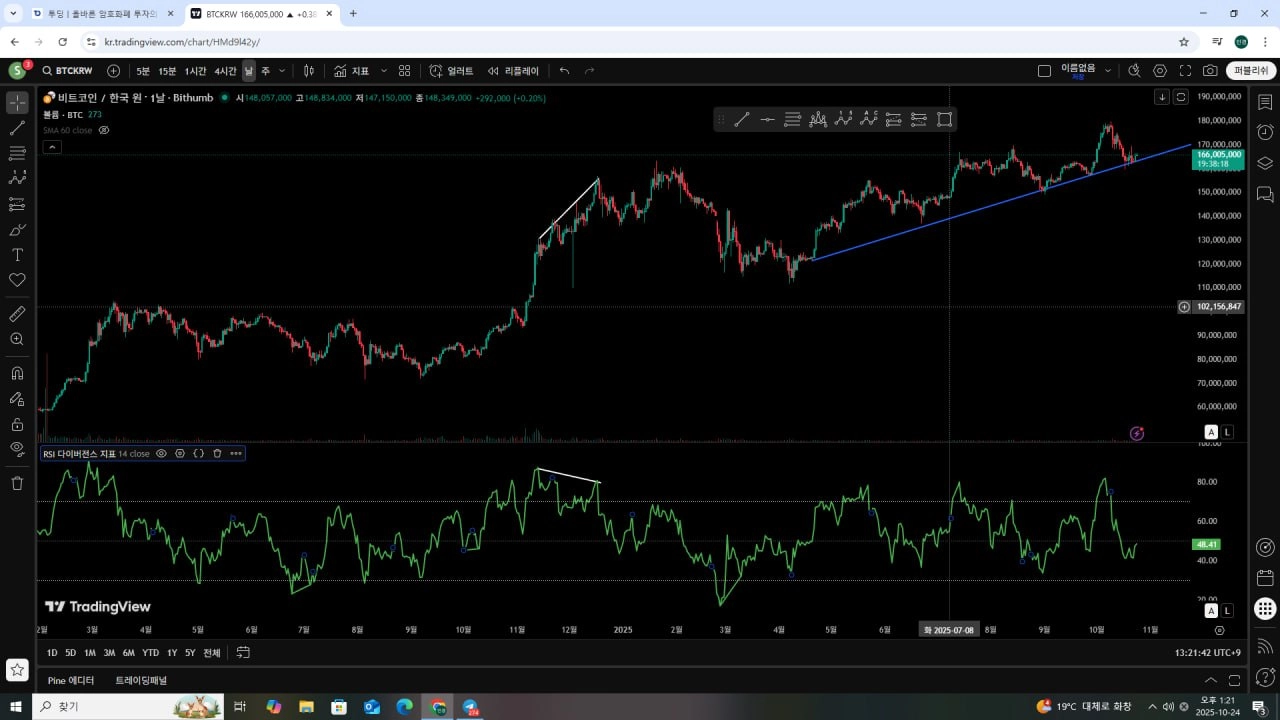Viewport: 1280px width, 720px height.
Task: Click the 퍼블리쉬 publish button
Action: click(1251, 71)
